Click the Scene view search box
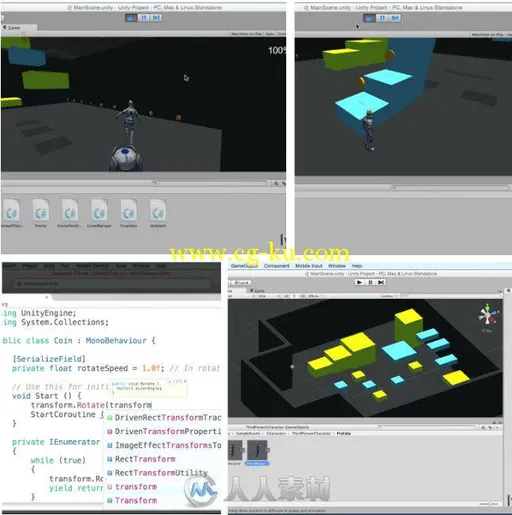This screenshot has height=515, width=512. pos(450,296)
